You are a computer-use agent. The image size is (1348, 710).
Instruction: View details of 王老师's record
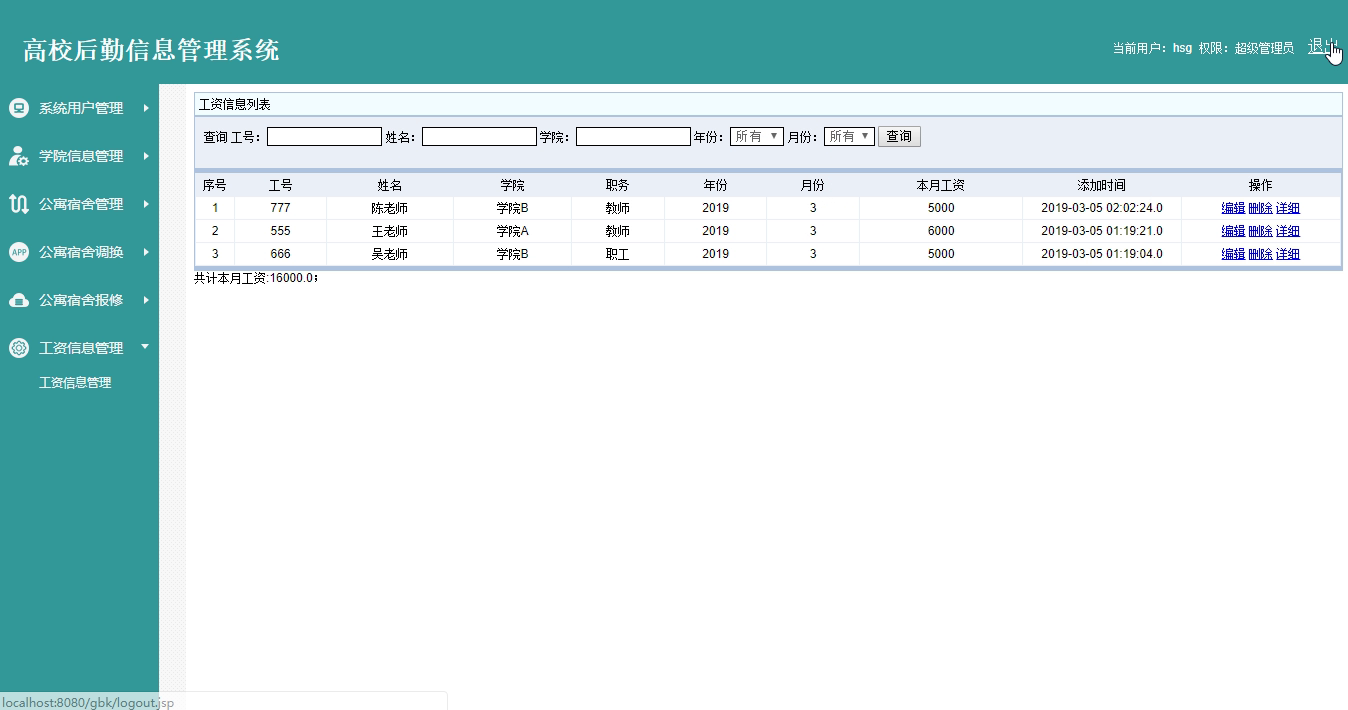pos(1288,231)
